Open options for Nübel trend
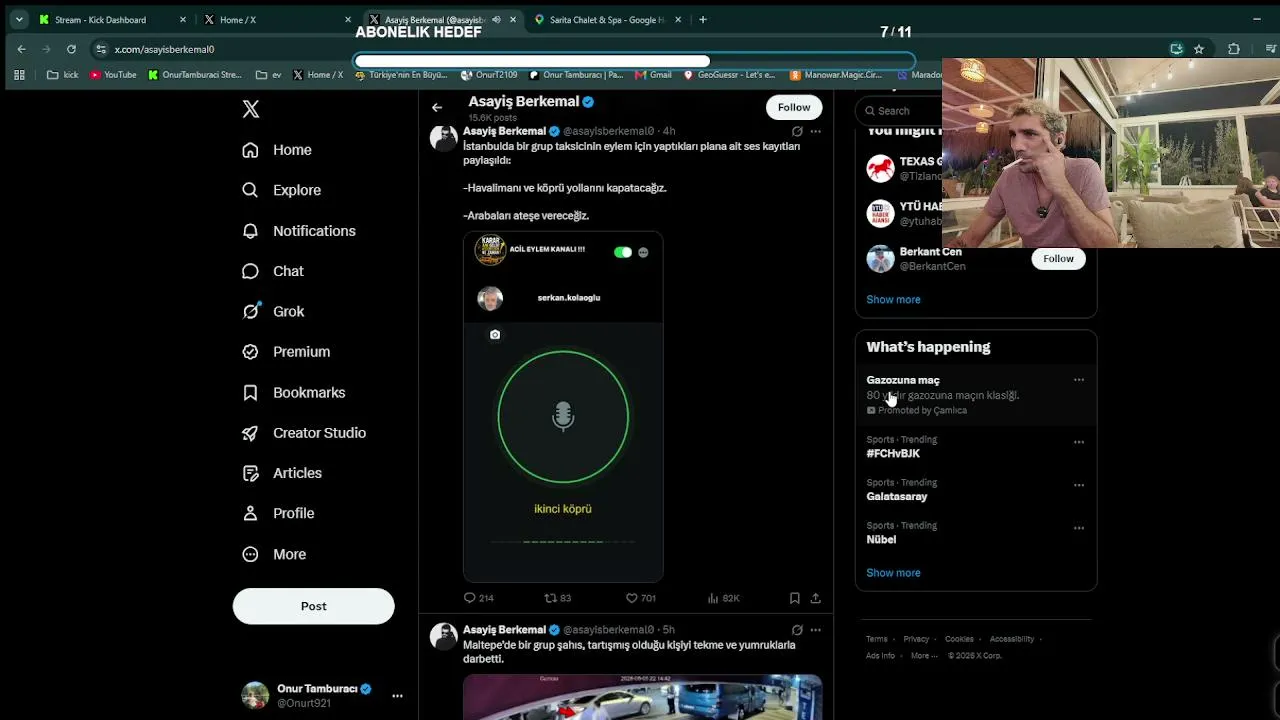 click(x=1079, y=528)
